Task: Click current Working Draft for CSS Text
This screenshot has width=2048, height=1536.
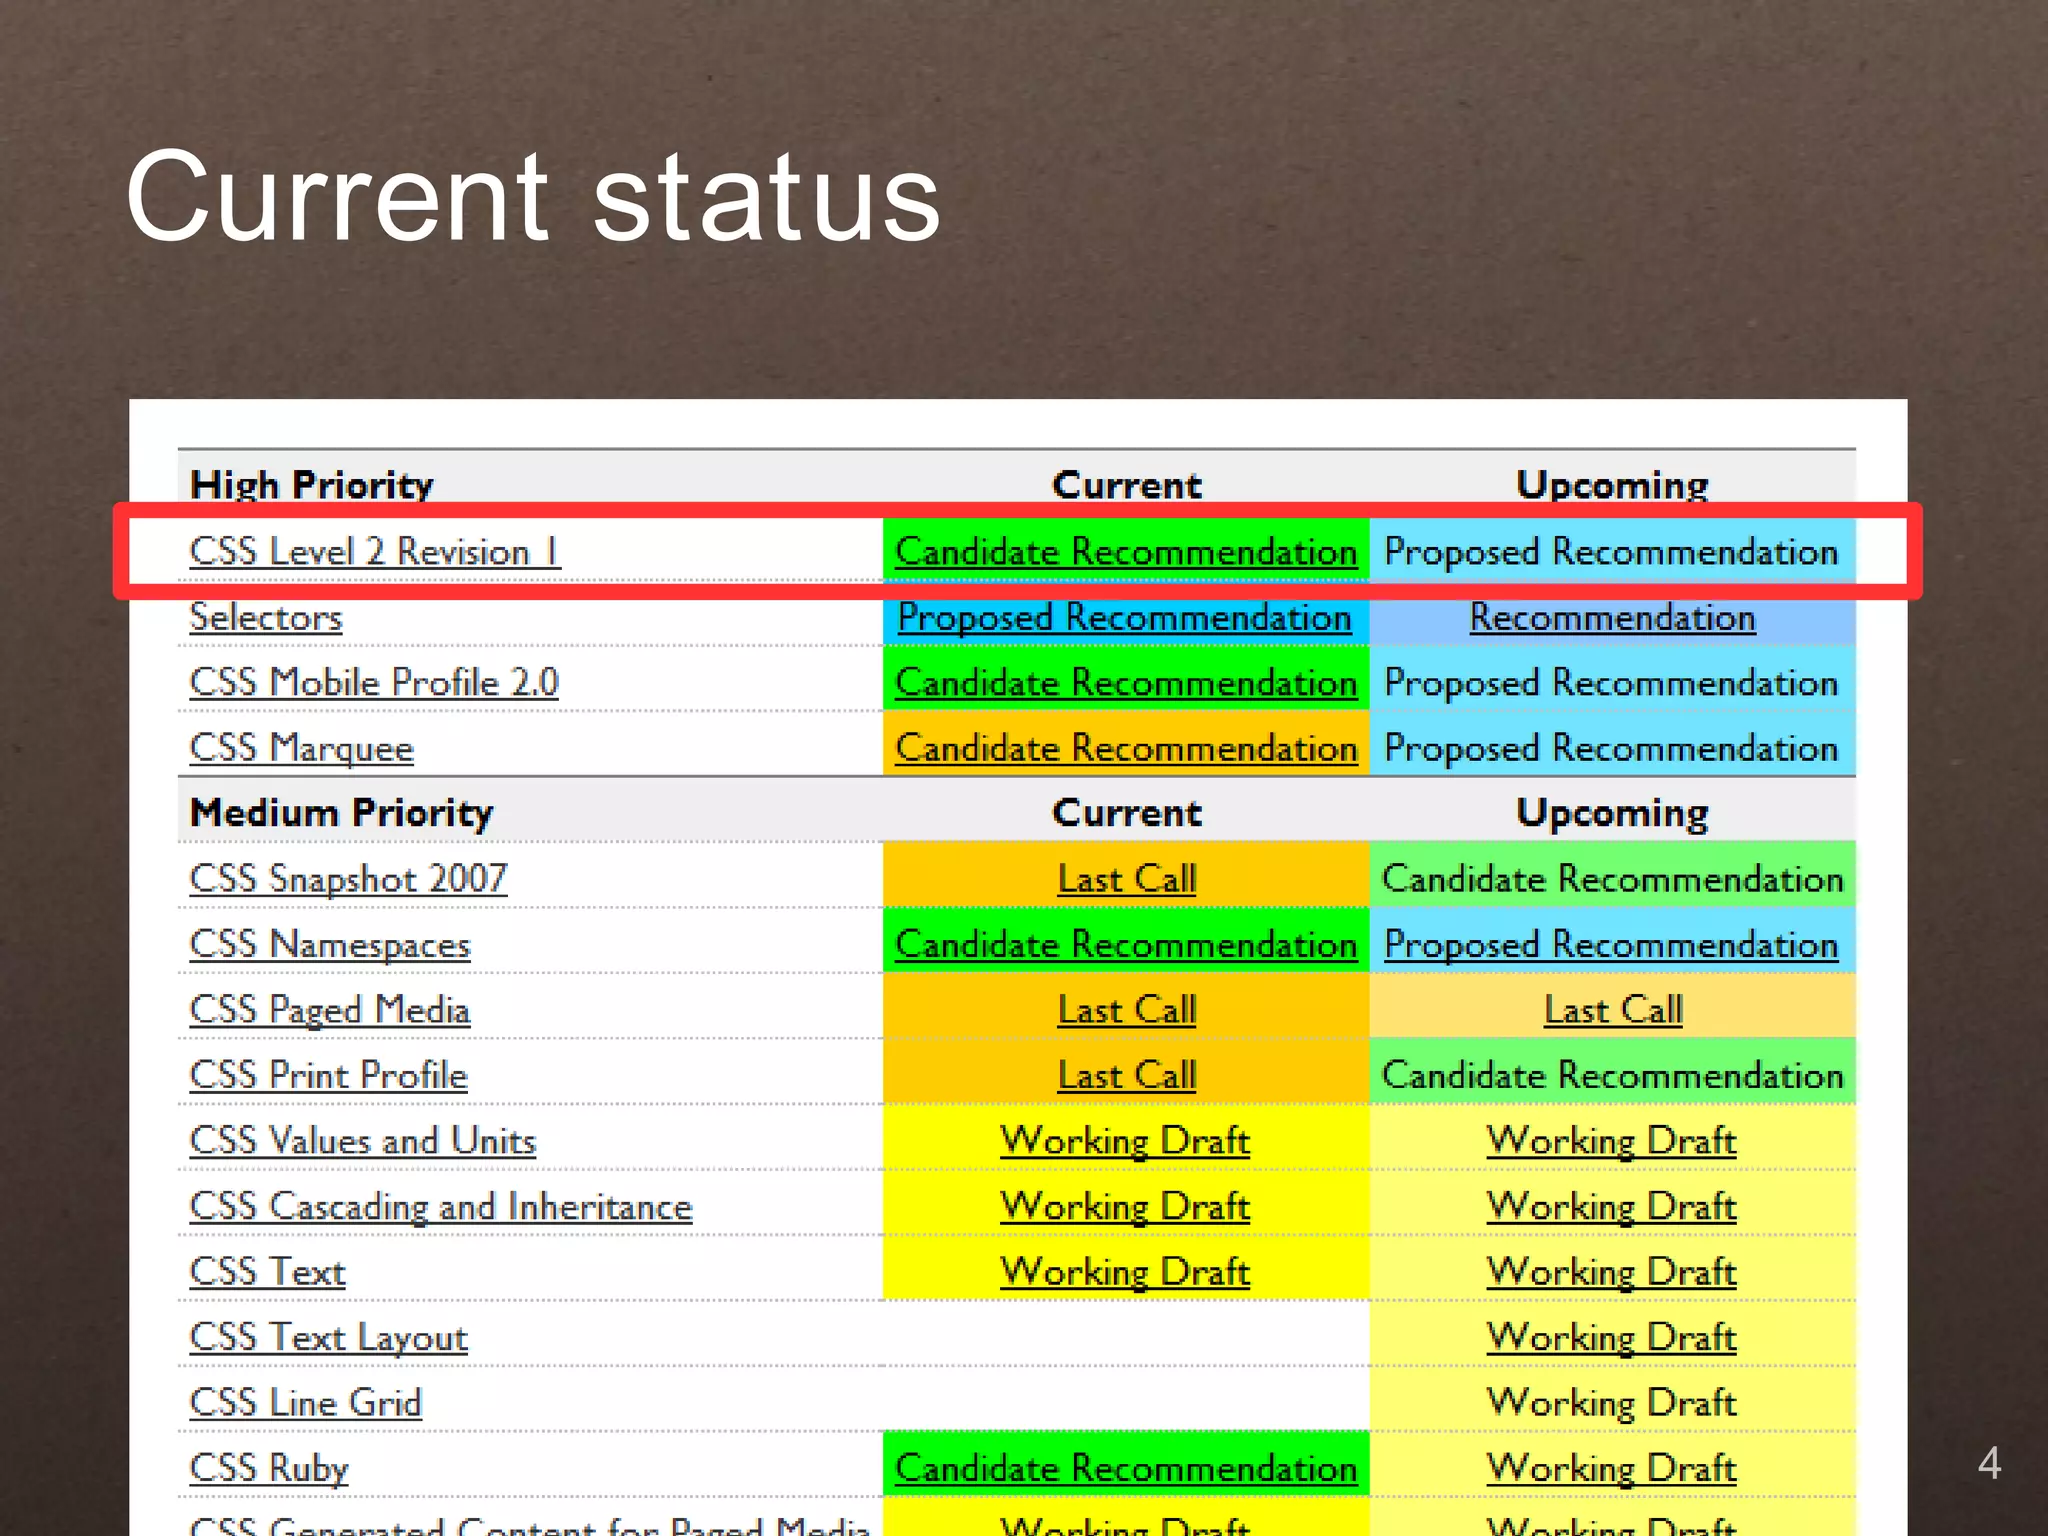Action: [1125, 1272]
